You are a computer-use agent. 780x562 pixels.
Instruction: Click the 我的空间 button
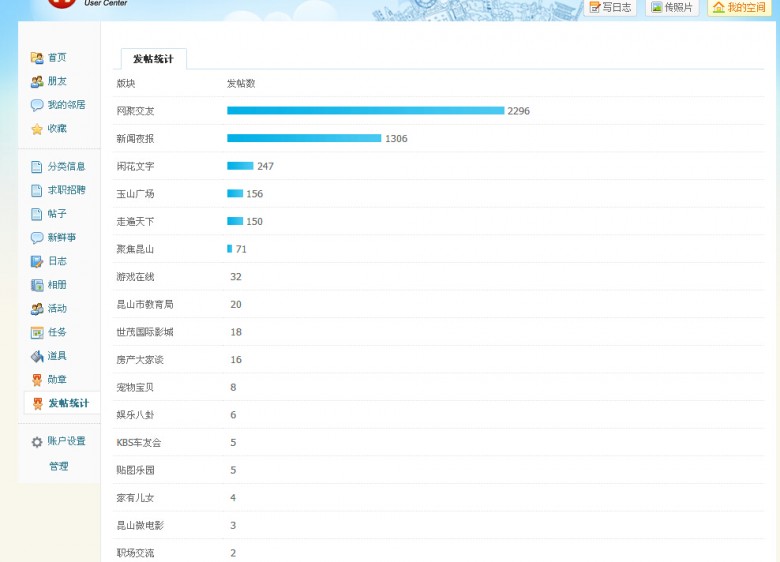click(x=739, y=7)
